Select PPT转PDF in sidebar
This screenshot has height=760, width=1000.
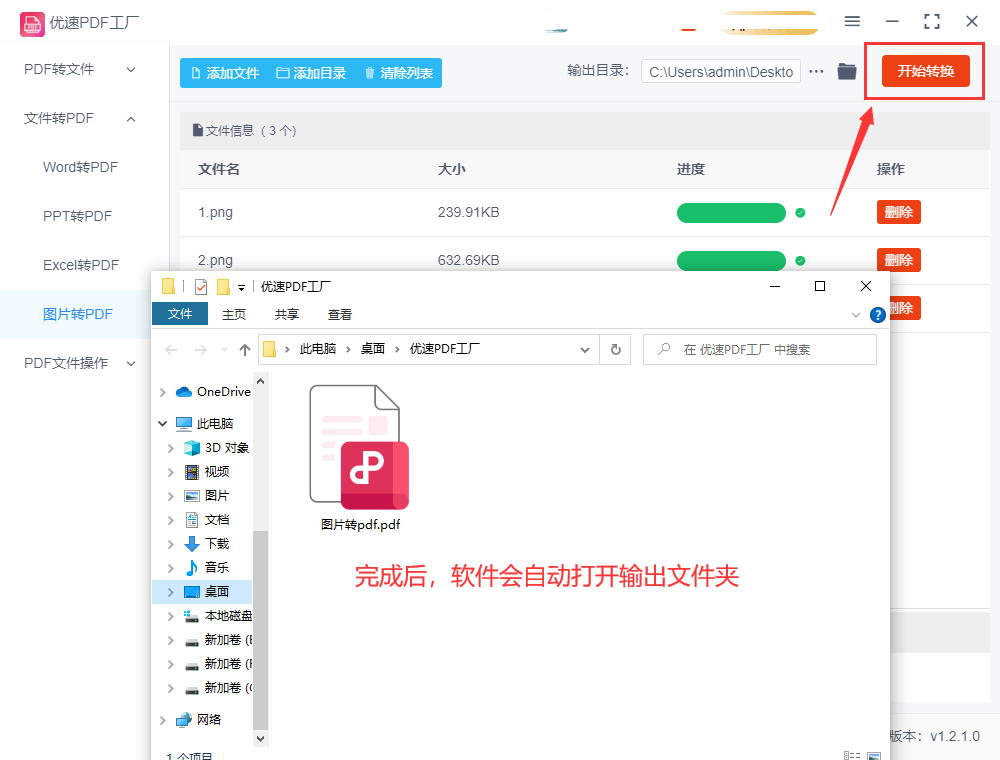point(77,216)
